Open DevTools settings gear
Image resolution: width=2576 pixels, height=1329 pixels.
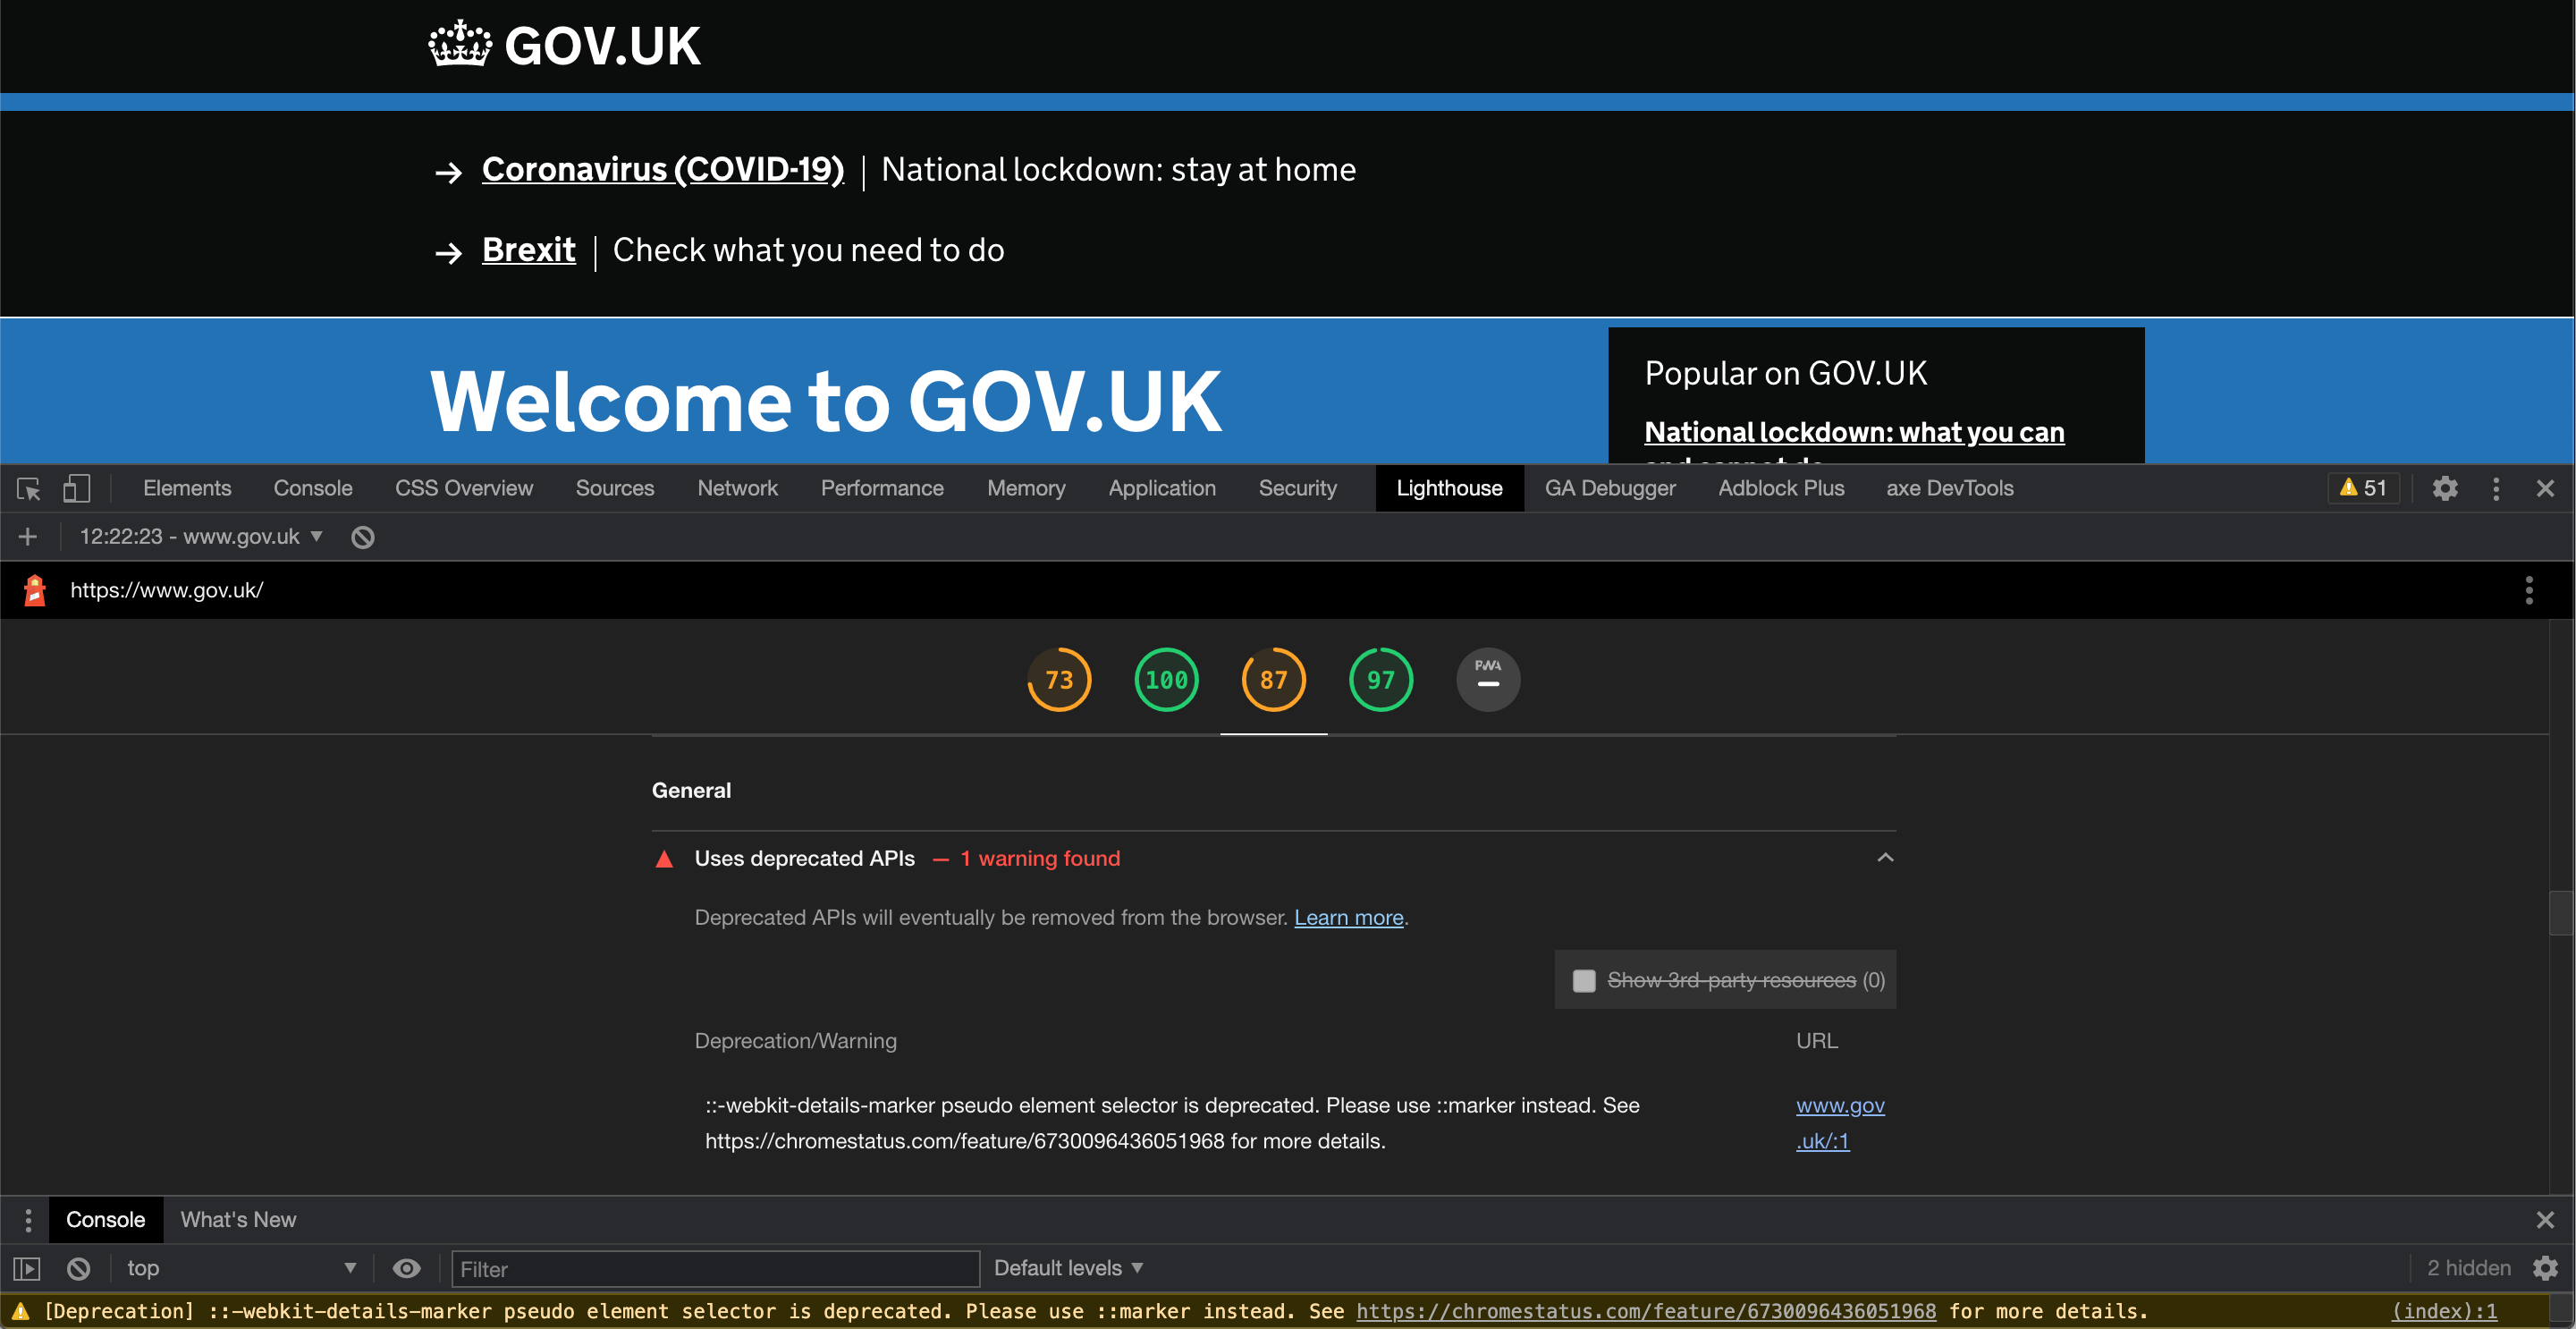pyautogui.click(x=2445, y=488)
